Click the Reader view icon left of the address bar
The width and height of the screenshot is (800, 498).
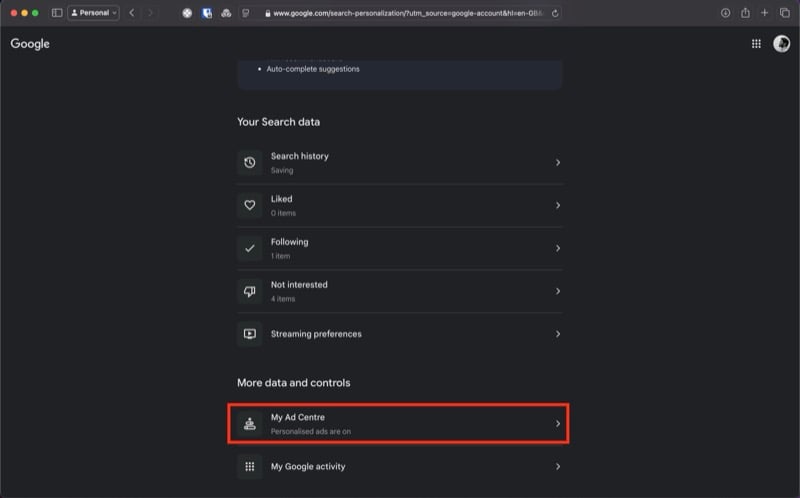click(245, 13)
